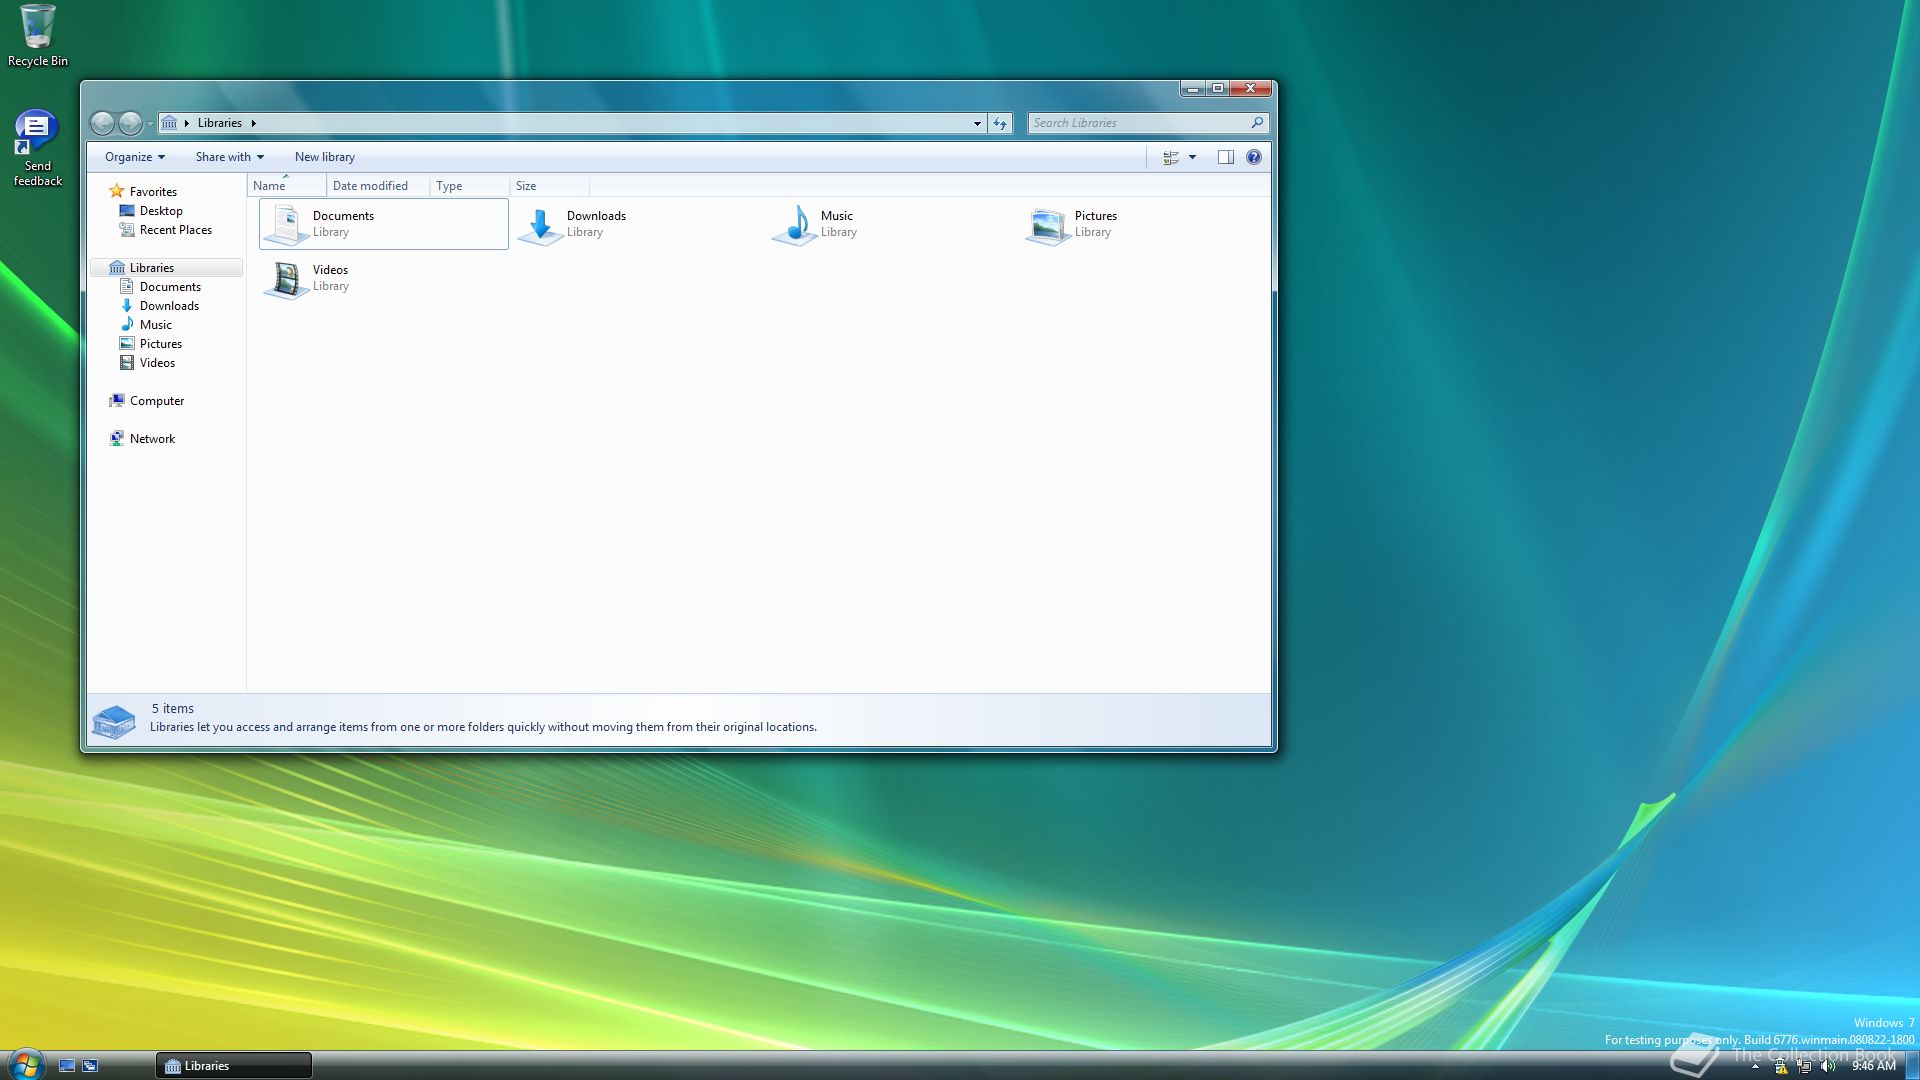Viewport: 1920px width, 1080px height.
Task: Open the network tray icon
Action: click(1804, 1067)
